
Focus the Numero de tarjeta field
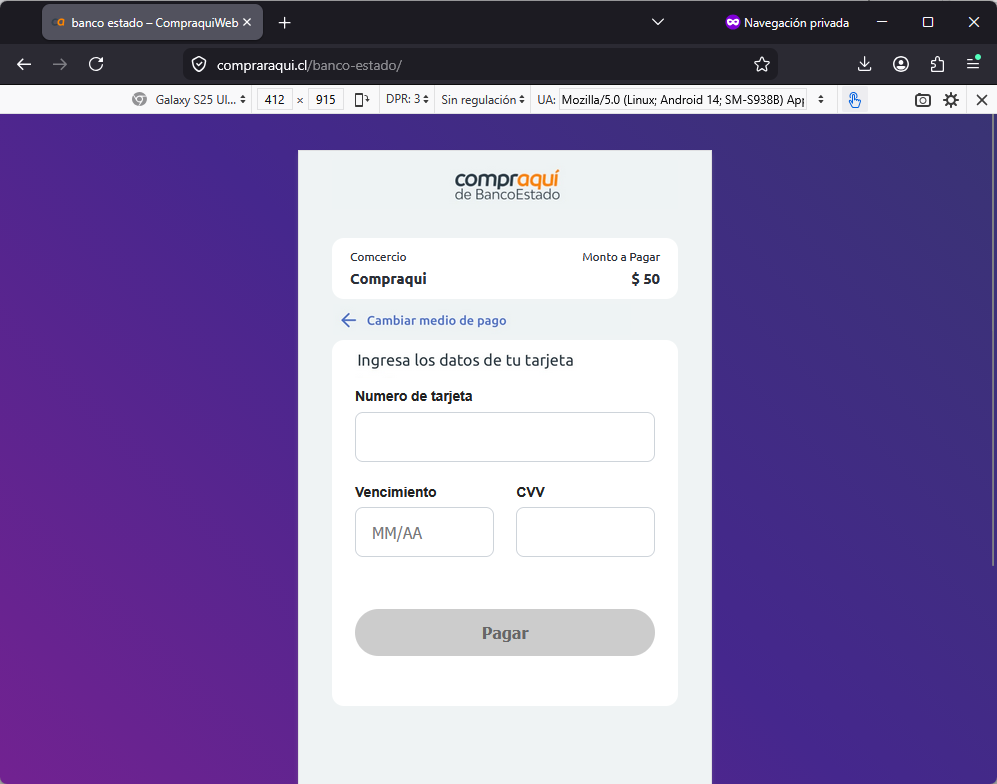pyautogui.click(x=504, y=437)
